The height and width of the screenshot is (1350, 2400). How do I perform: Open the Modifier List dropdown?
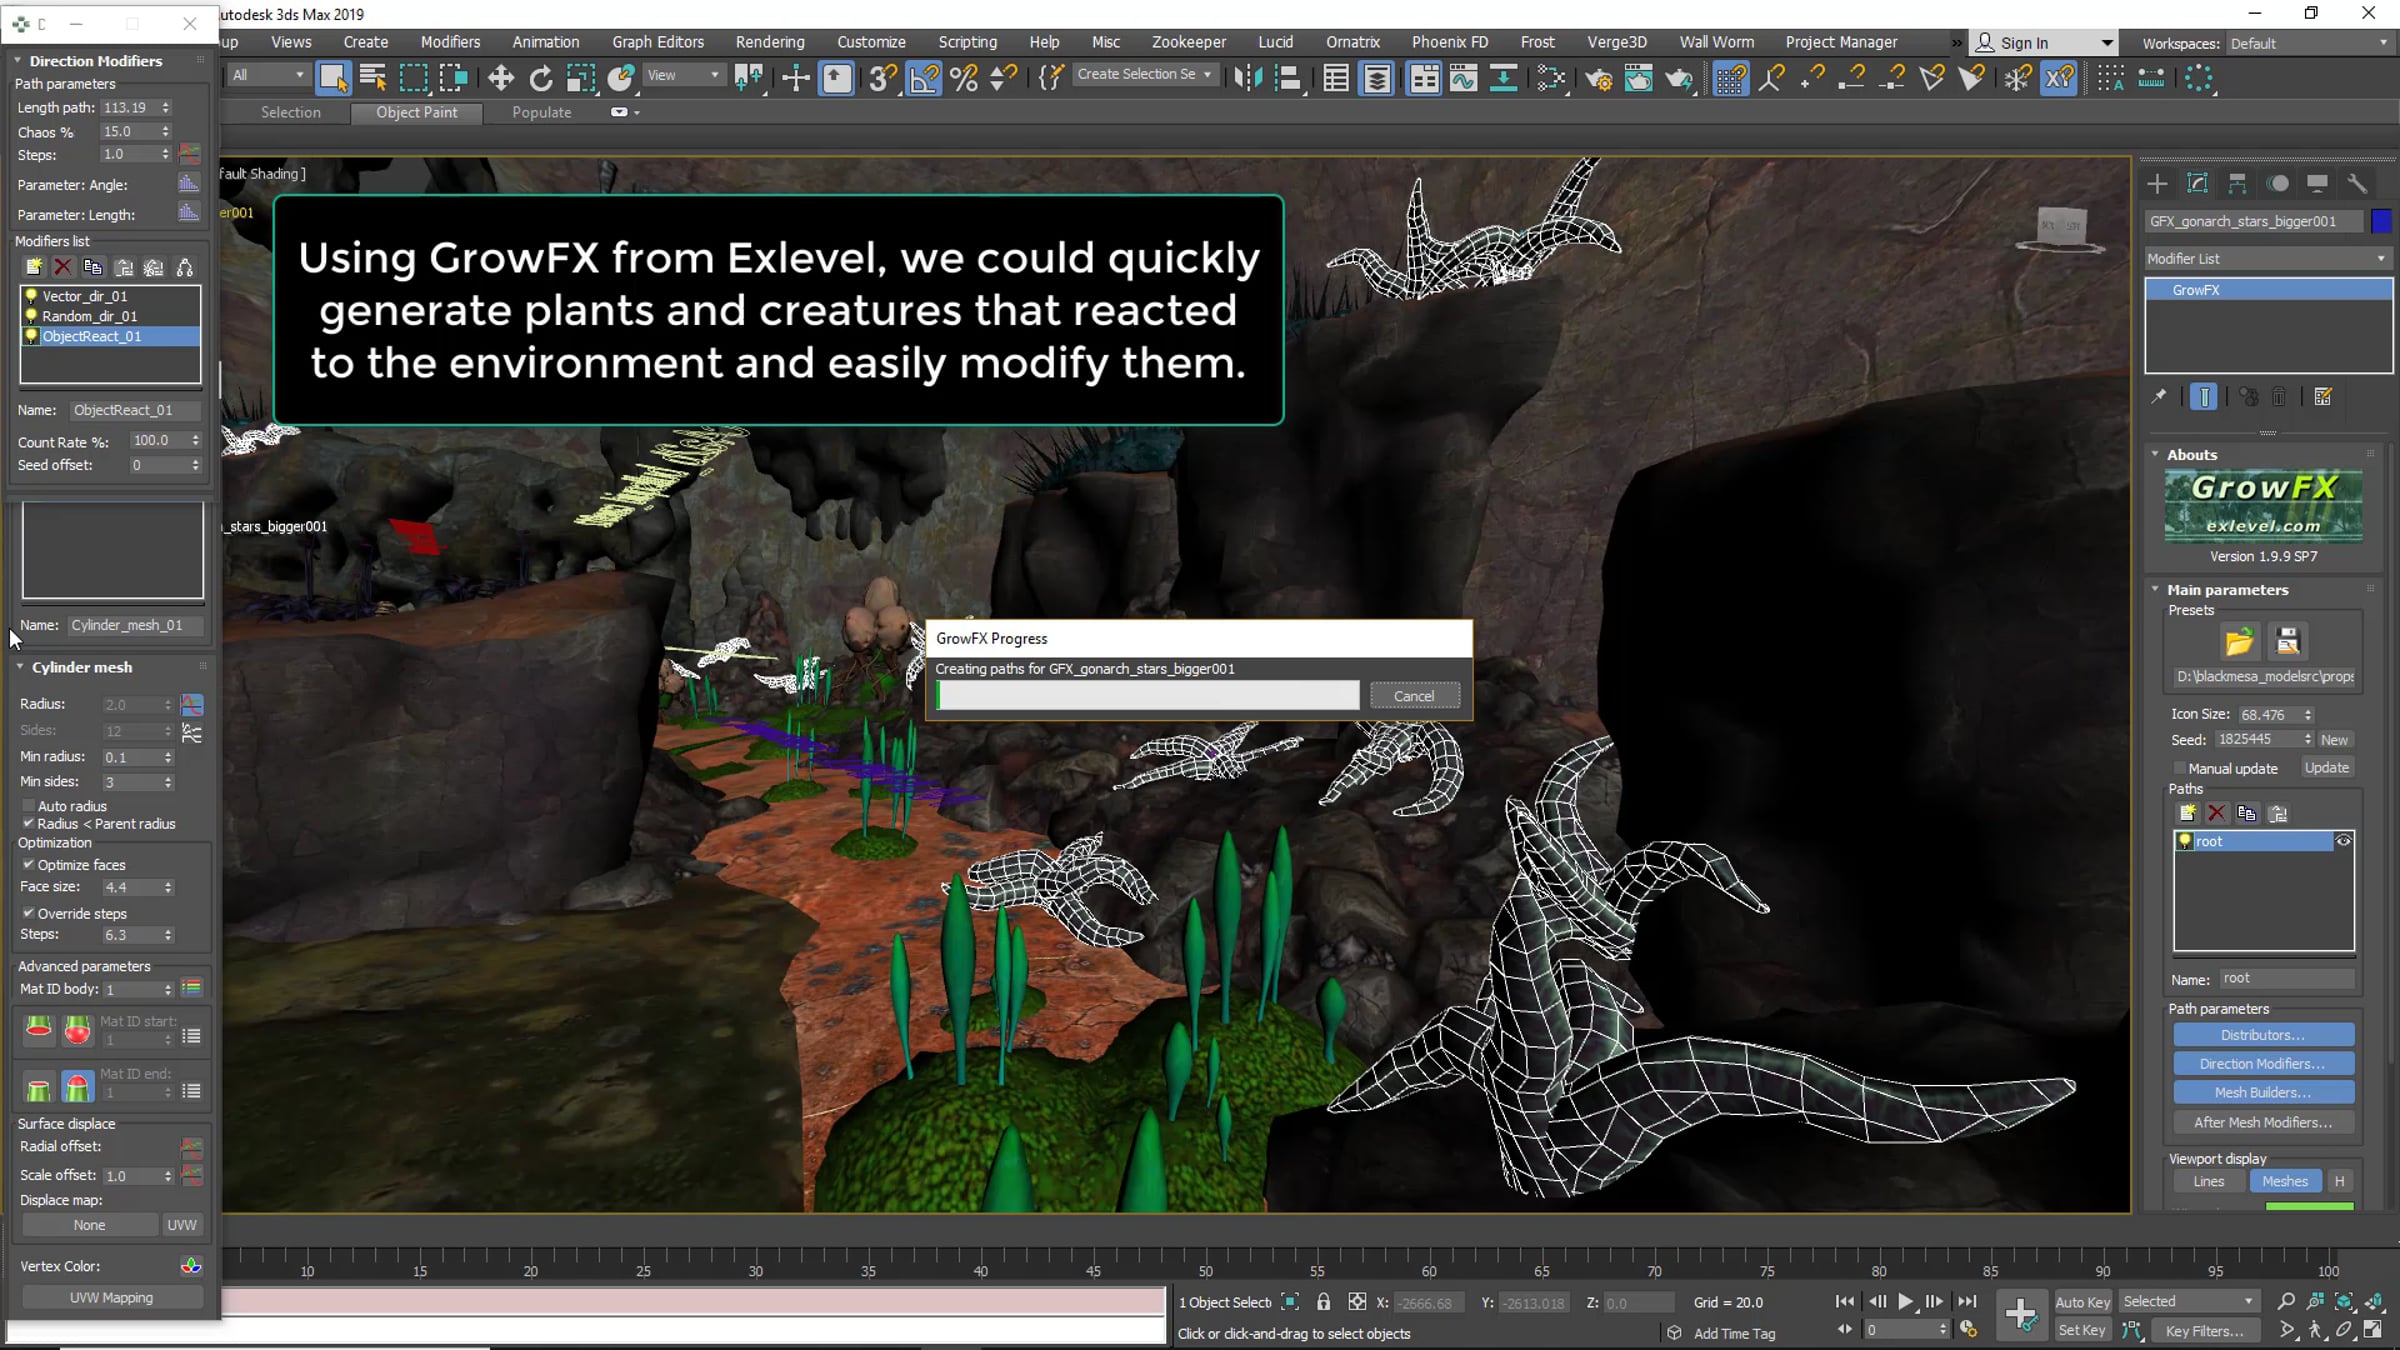point(2268,258)
